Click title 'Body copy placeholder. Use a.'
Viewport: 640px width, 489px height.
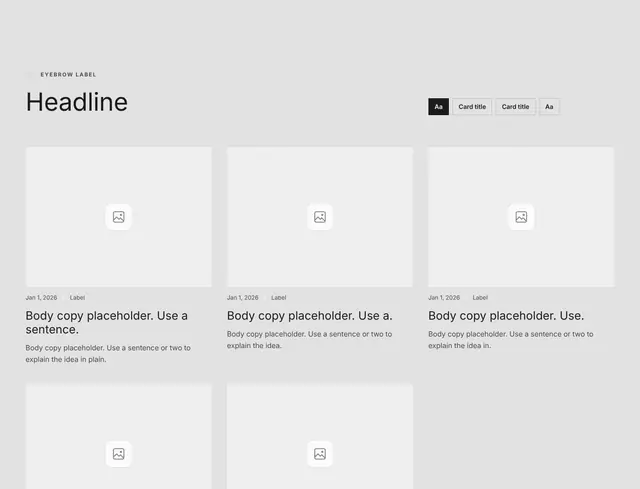309,316
